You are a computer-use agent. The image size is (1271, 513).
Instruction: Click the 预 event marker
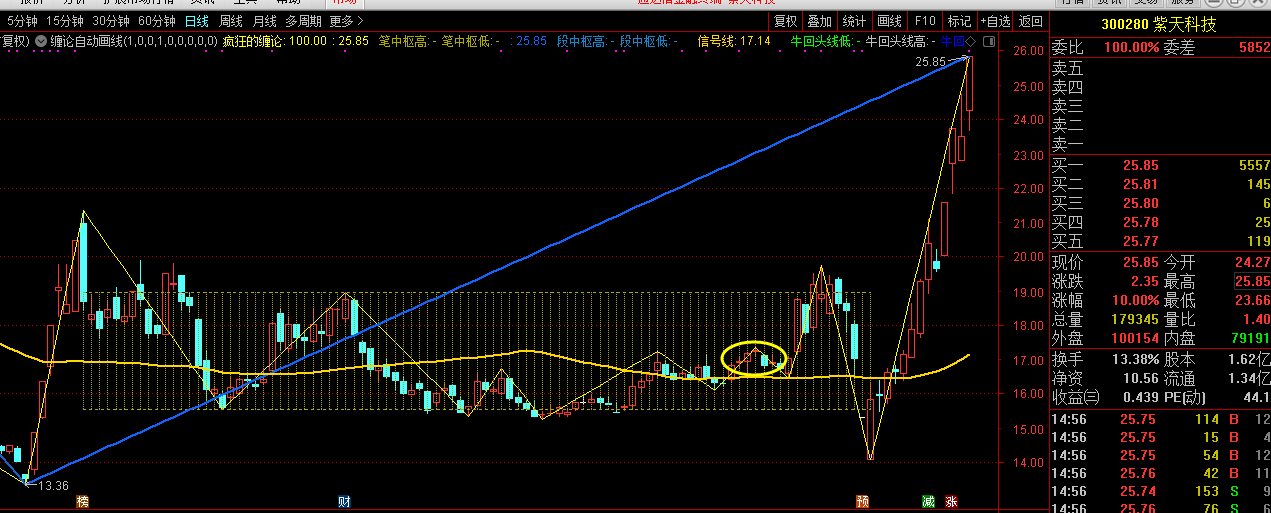tap(861, 501)
